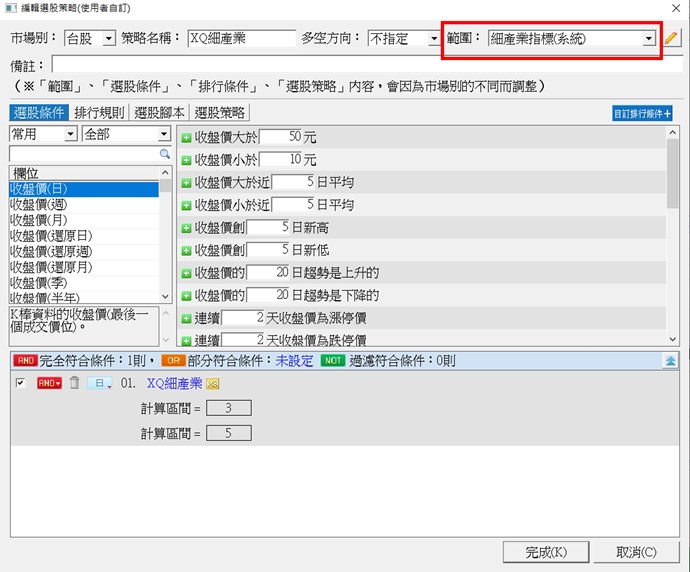Click the second 計算區間 field showing 5
690x572 pixels.
click(x=229, y=433)
